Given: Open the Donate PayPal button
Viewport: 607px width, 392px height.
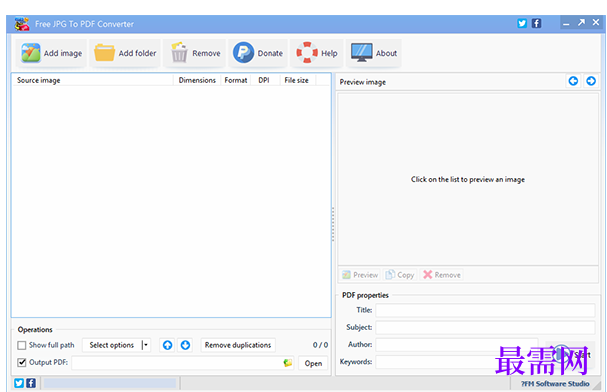Looking at the screenshot, I should click(x=258, y=53).
